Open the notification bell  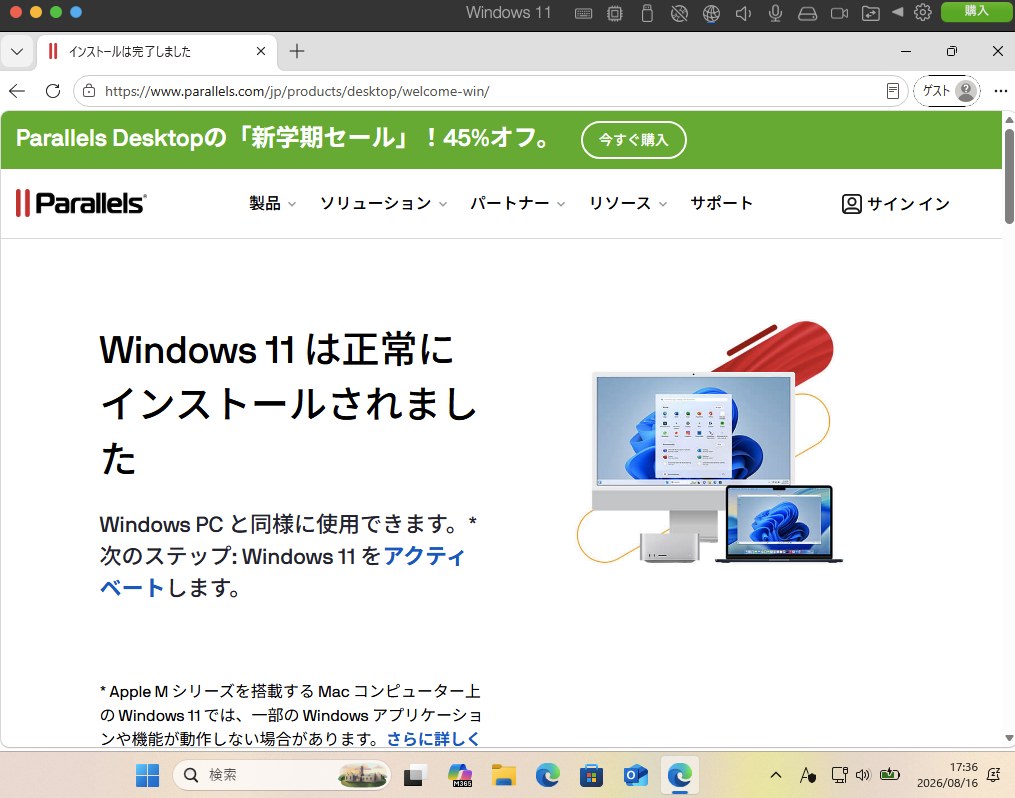994,775
